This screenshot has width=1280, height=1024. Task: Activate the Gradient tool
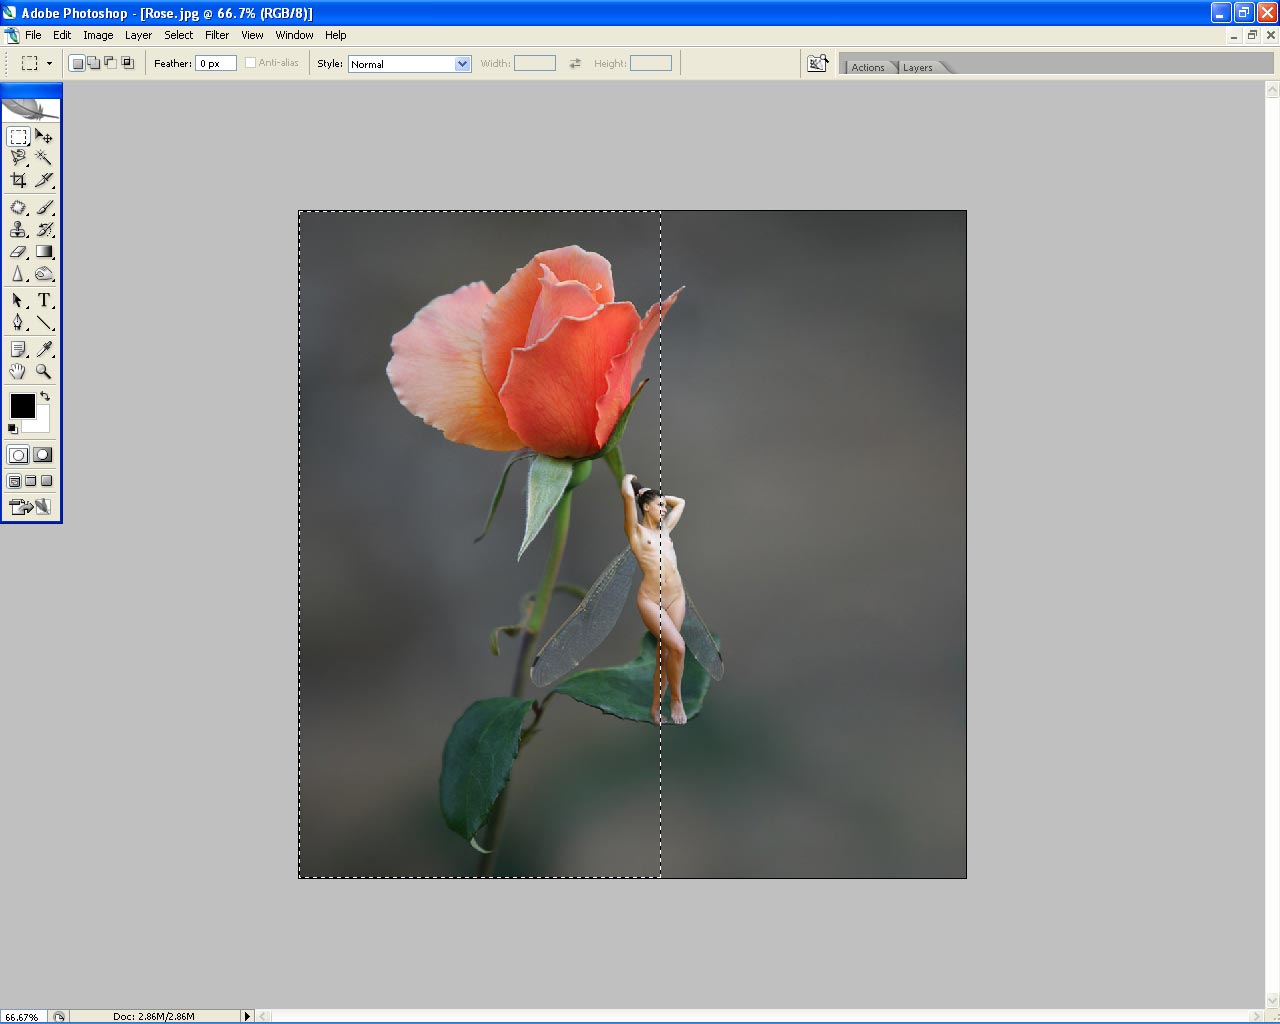pos(44,252)
